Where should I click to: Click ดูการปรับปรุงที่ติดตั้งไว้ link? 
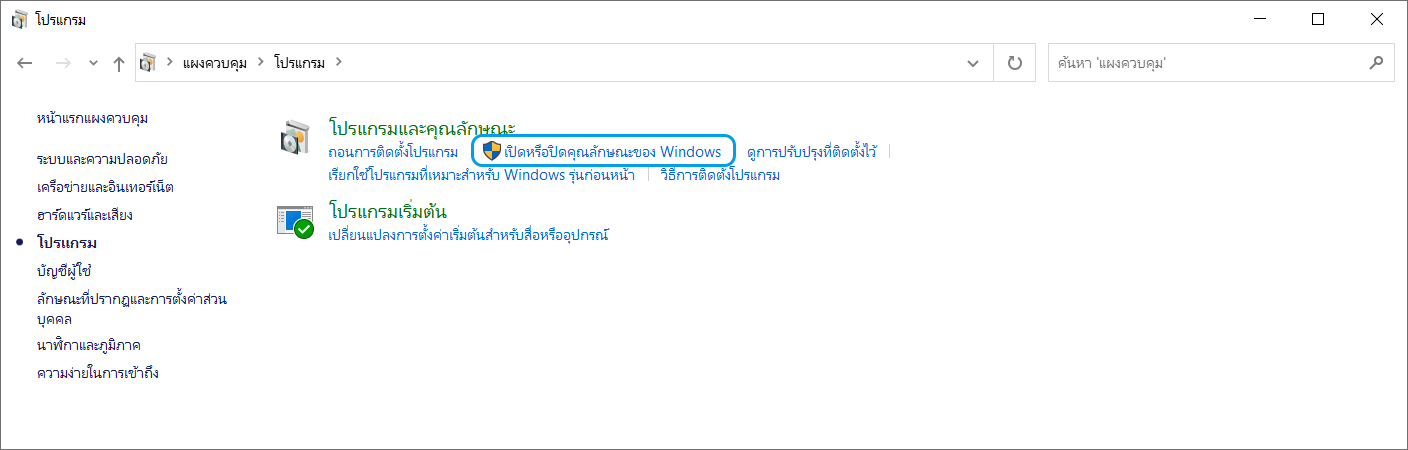point(811,152)
